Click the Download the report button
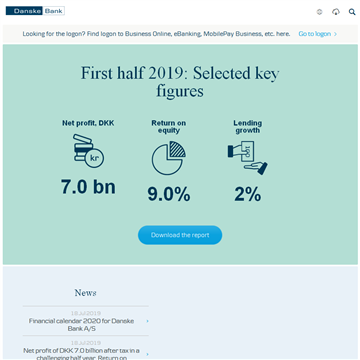360x360 pixels. [x=180, y=235]
